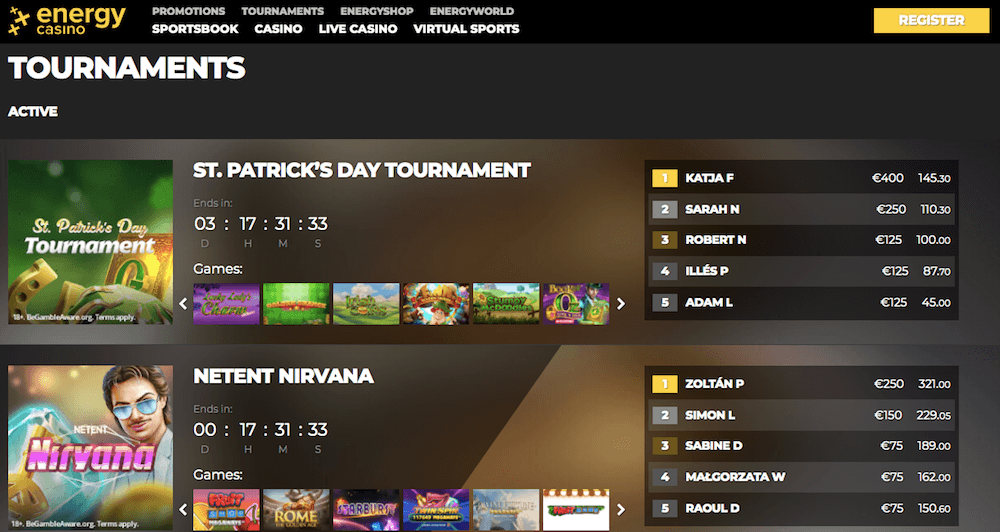
Task: Show next St. Patrick's Day tournament games
Action: pyautogui.click(x=621, y=304)
